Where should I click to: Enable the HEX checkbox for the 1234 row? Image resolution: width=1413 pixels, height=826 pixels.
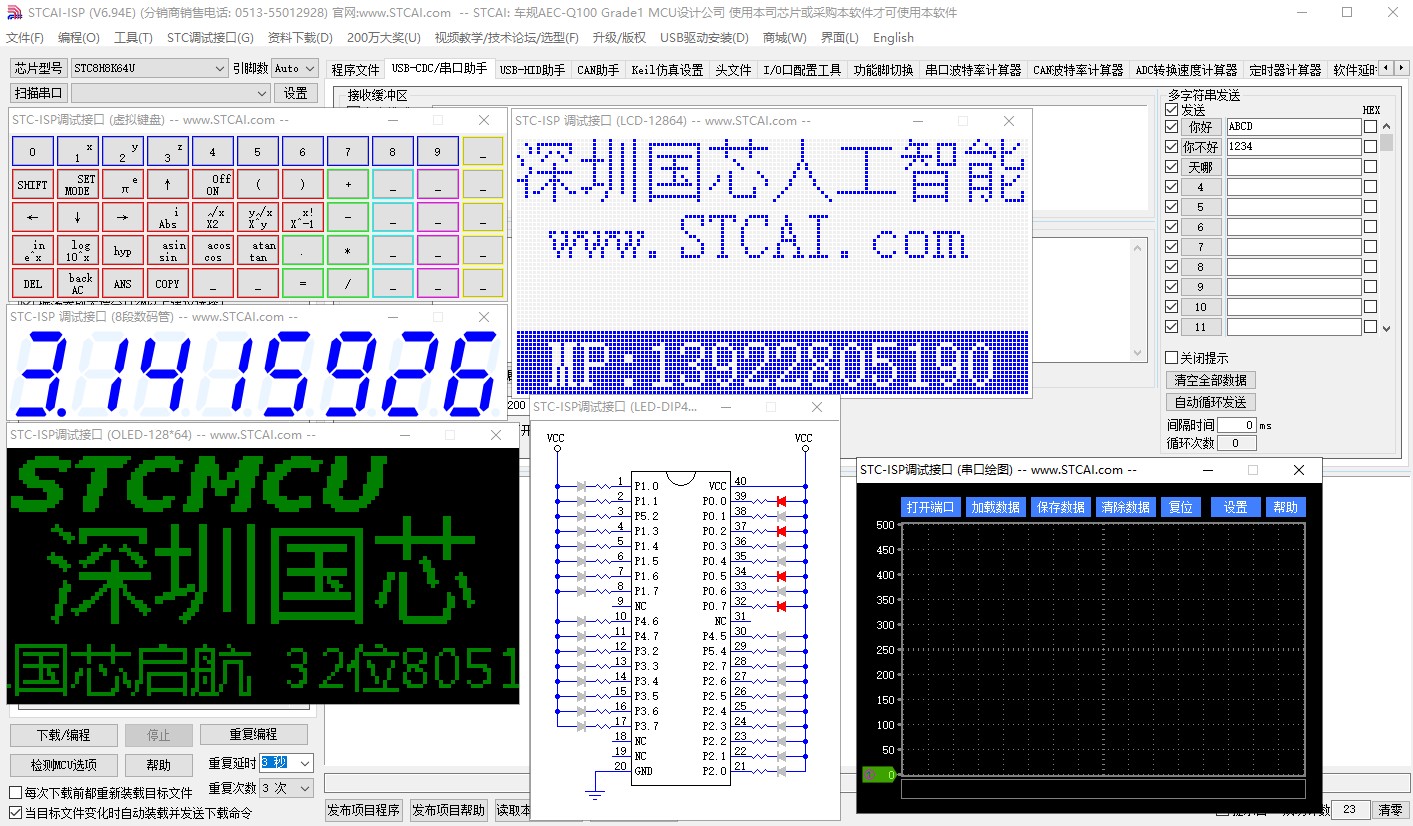click(1370, 147)
